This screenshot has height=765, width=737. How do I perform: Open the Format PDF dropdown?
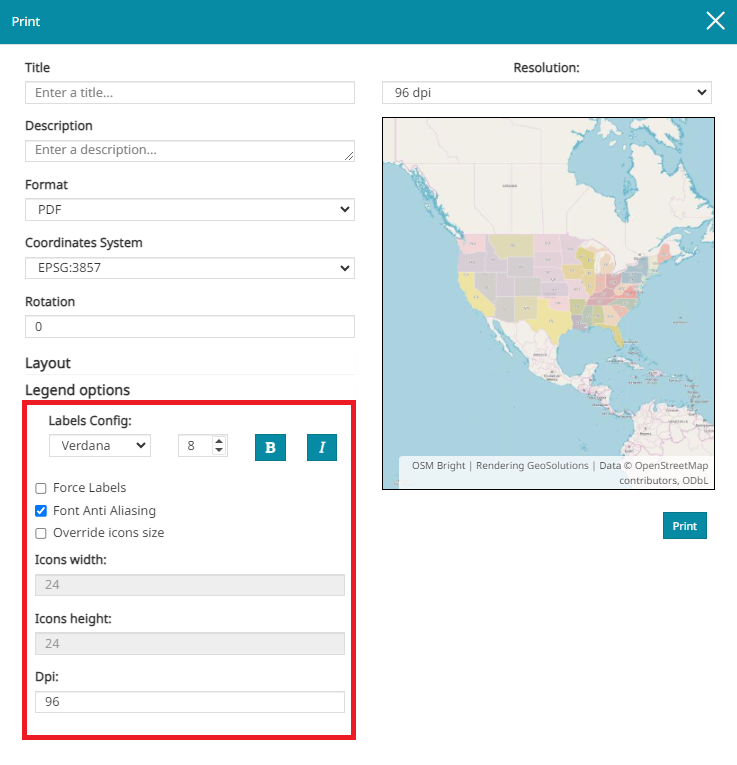(x=189, y=209)
